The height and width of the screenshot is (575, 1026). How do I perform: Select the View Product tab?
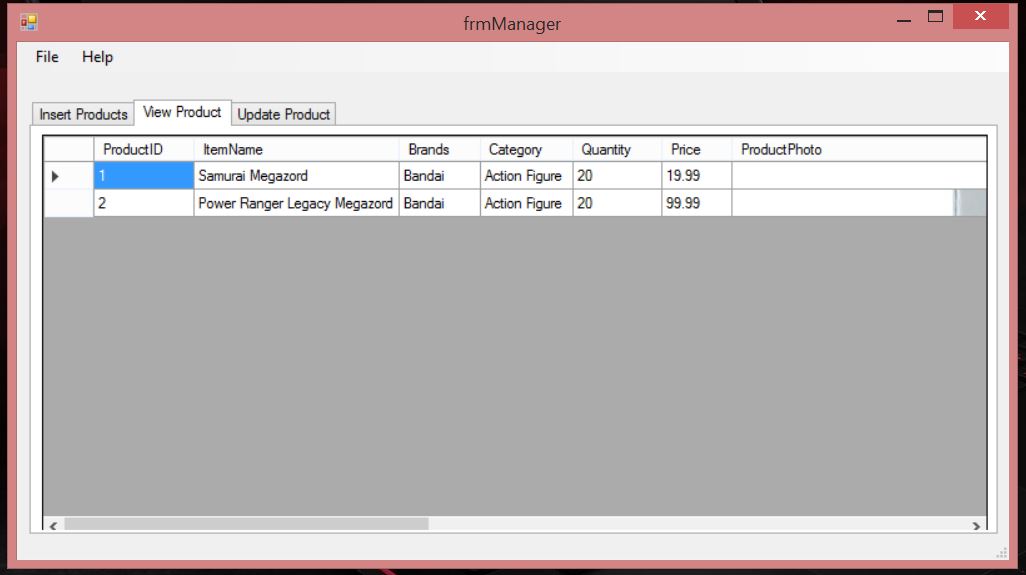(182, 112)
